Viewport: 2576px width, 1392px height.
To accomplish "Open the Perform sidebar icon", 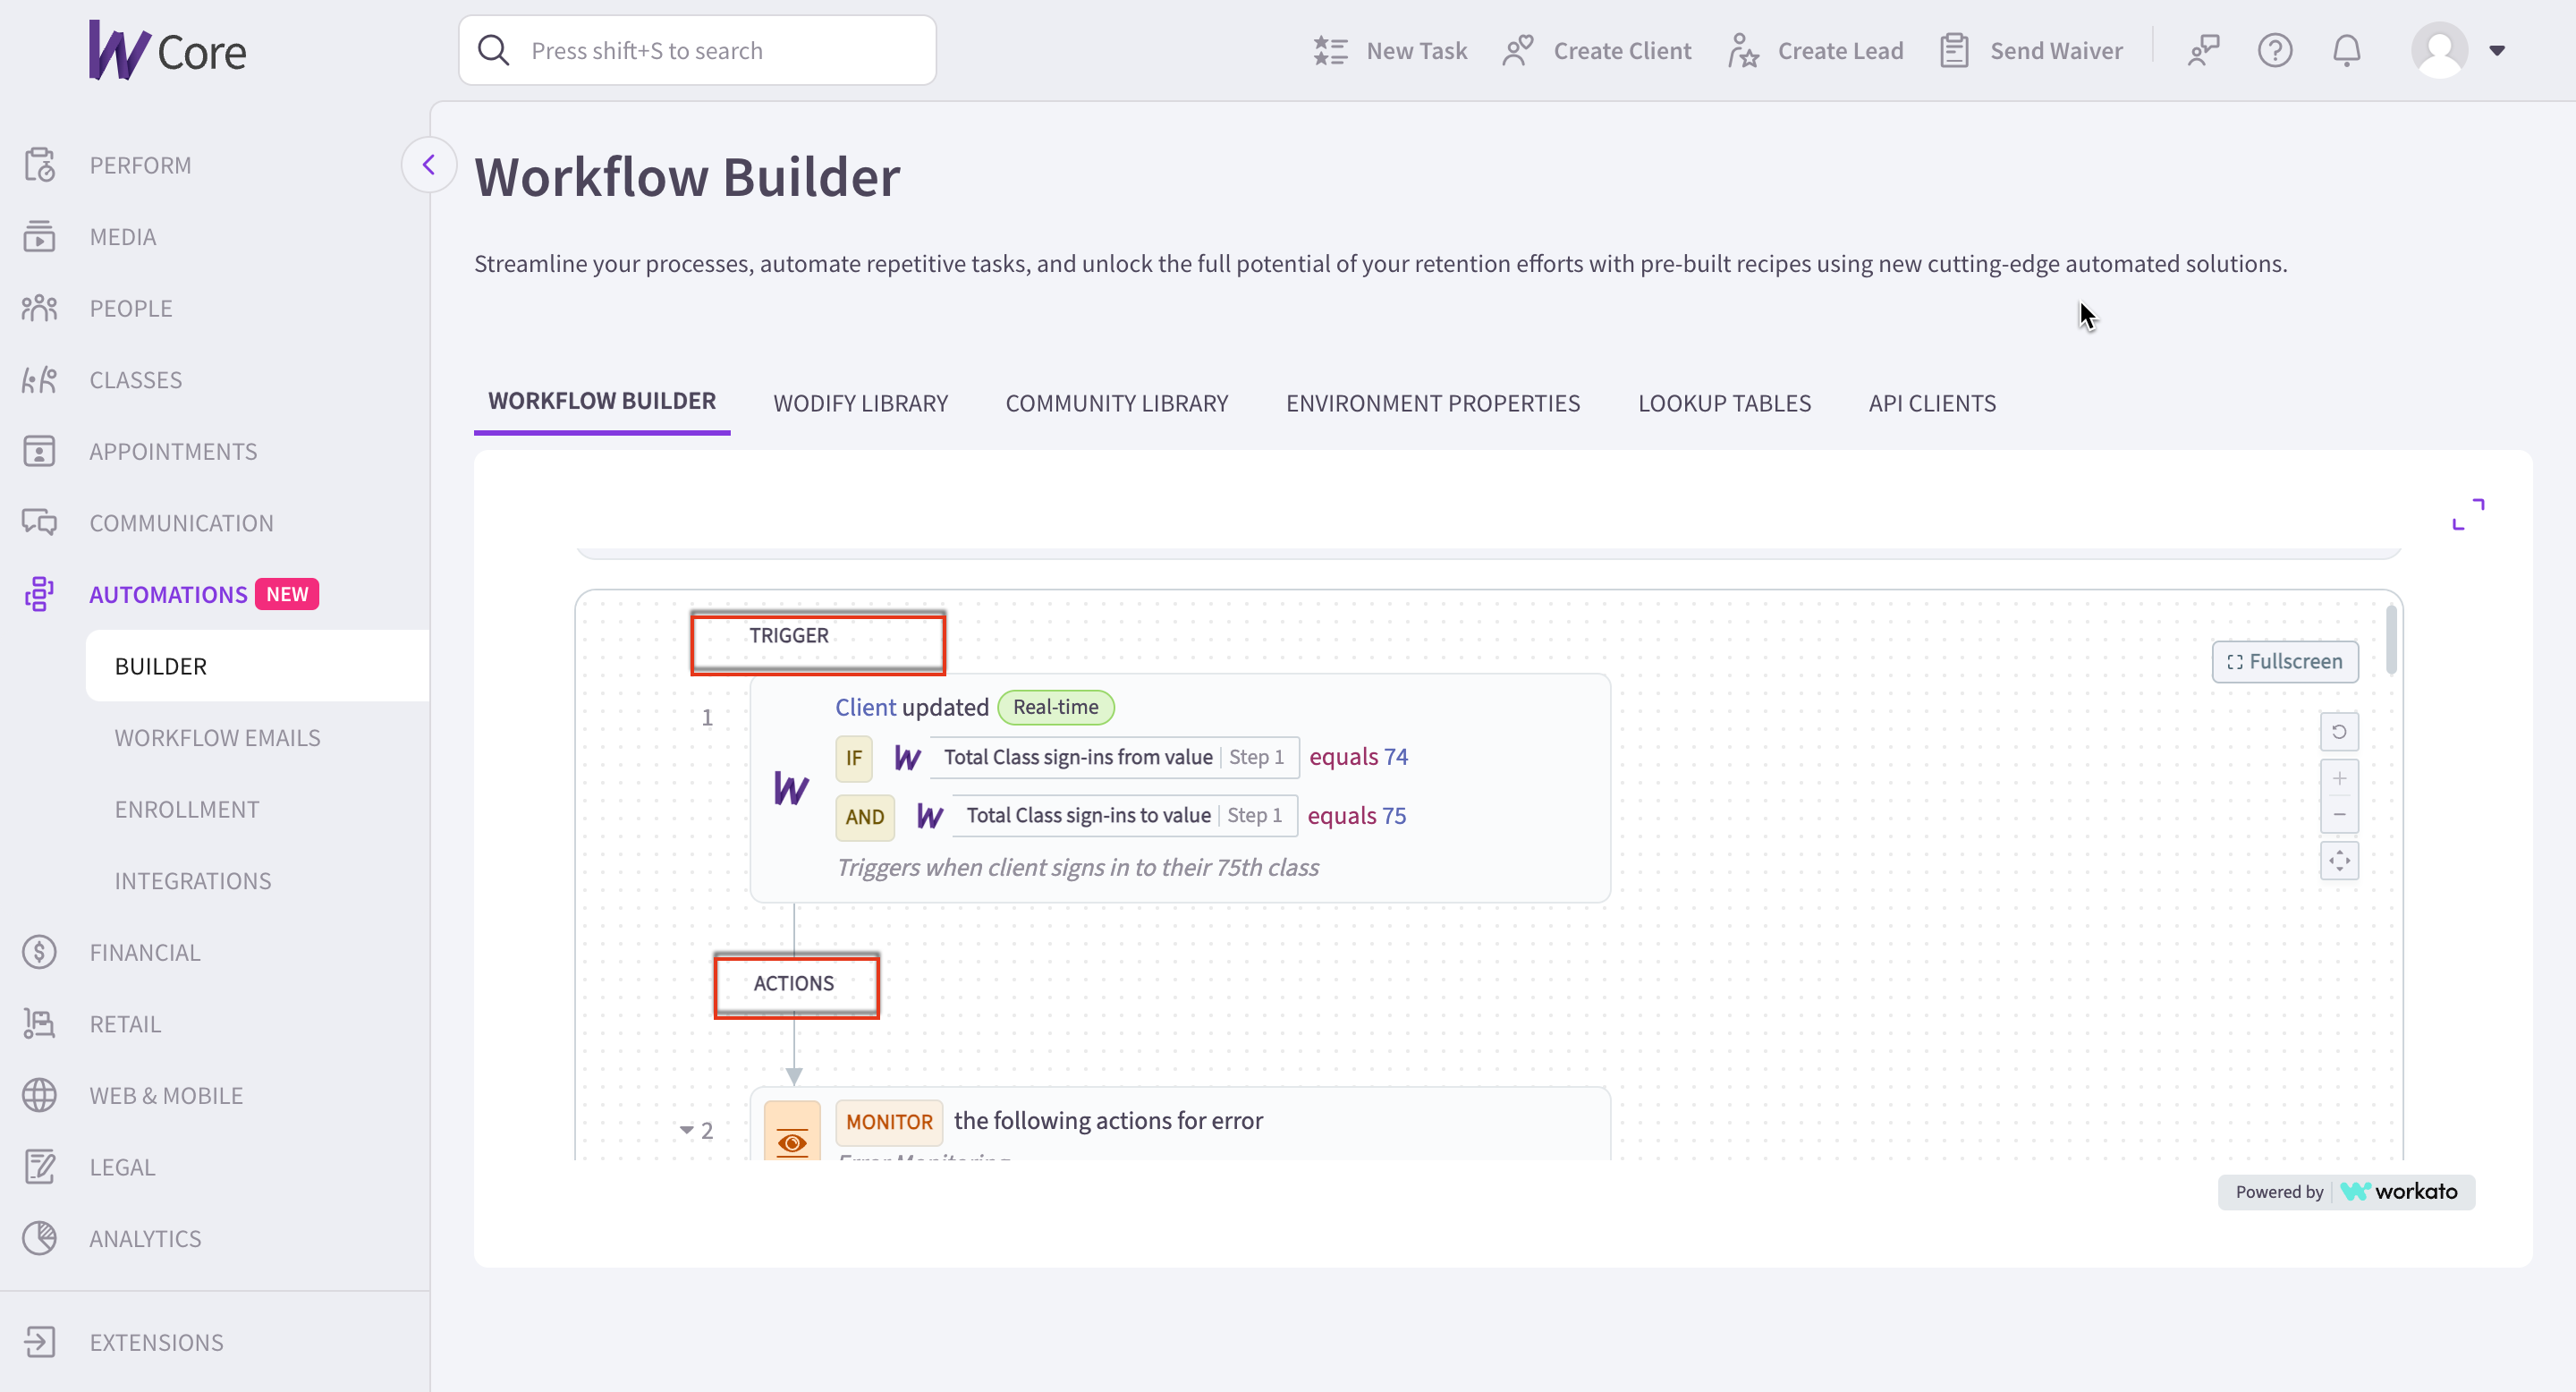I will pyautogui.click(x=40, y=165).
